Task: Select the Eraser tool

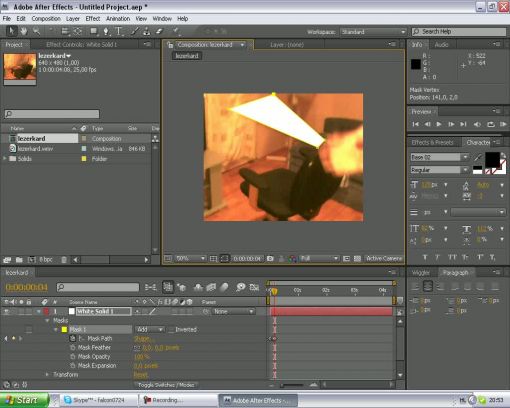Action: tap(159, 31)
